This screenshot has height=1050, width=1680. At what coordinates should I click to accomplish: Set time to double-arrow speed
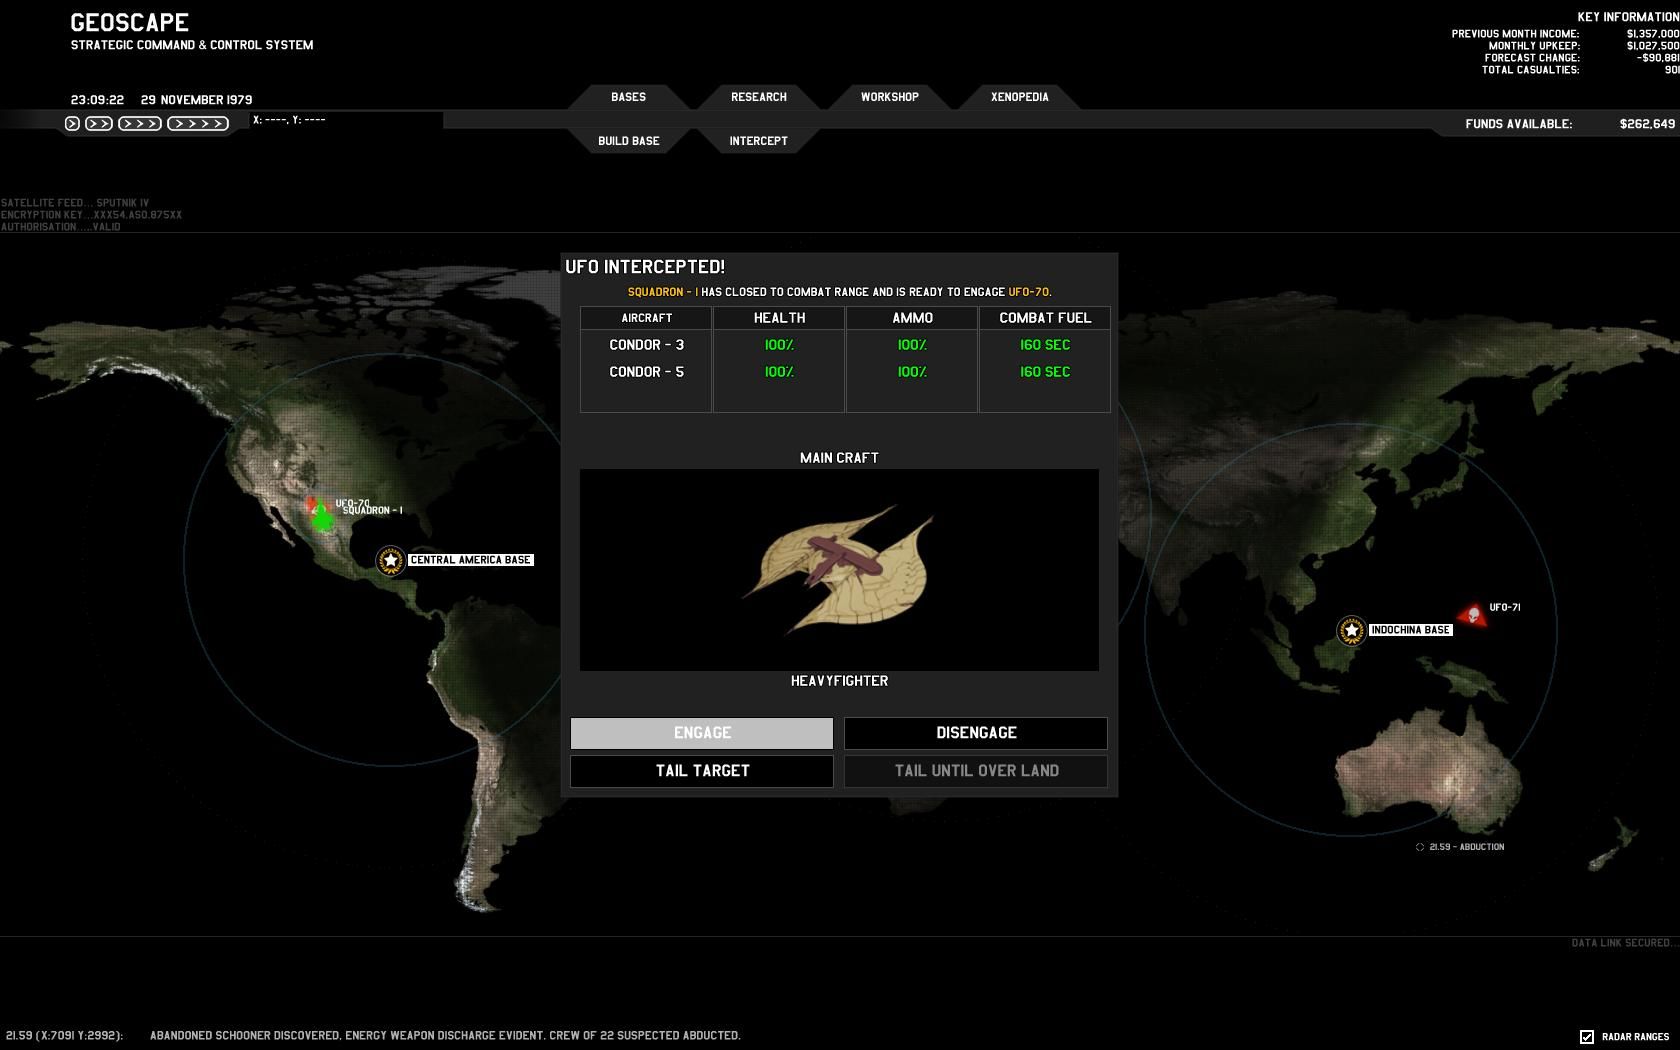click(x=99, y=124)
